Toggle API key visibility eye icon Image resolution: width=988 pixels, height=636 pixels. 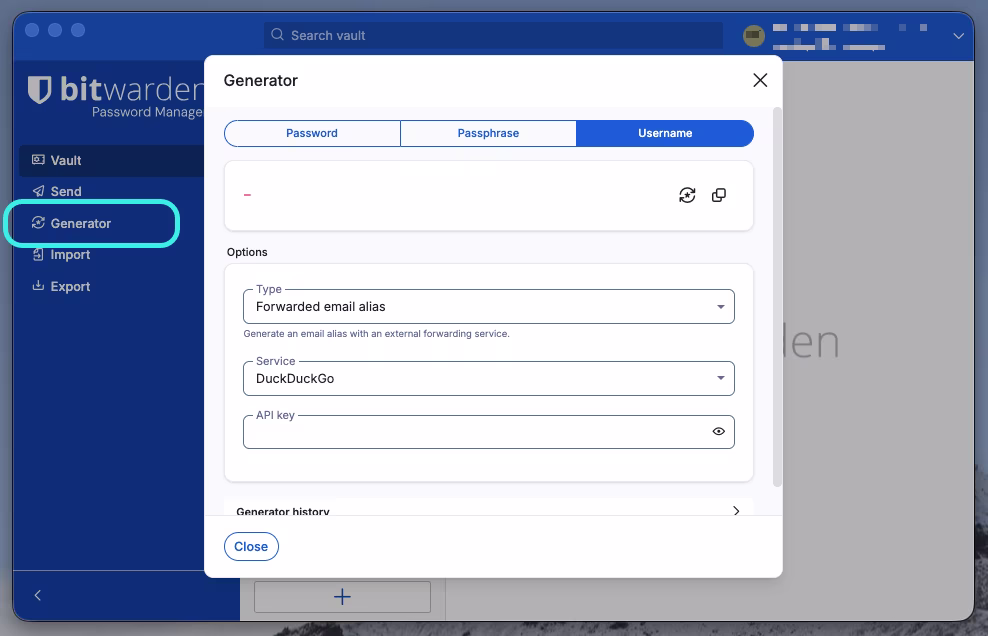coord(718,432)
